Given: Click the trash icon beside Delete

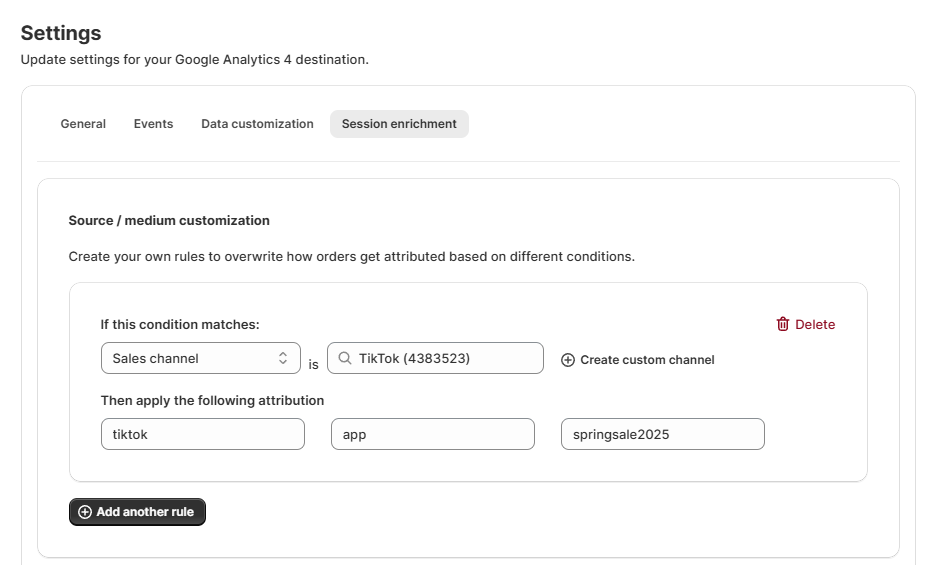Looking at the screenshot, I should tap(783, 324).
